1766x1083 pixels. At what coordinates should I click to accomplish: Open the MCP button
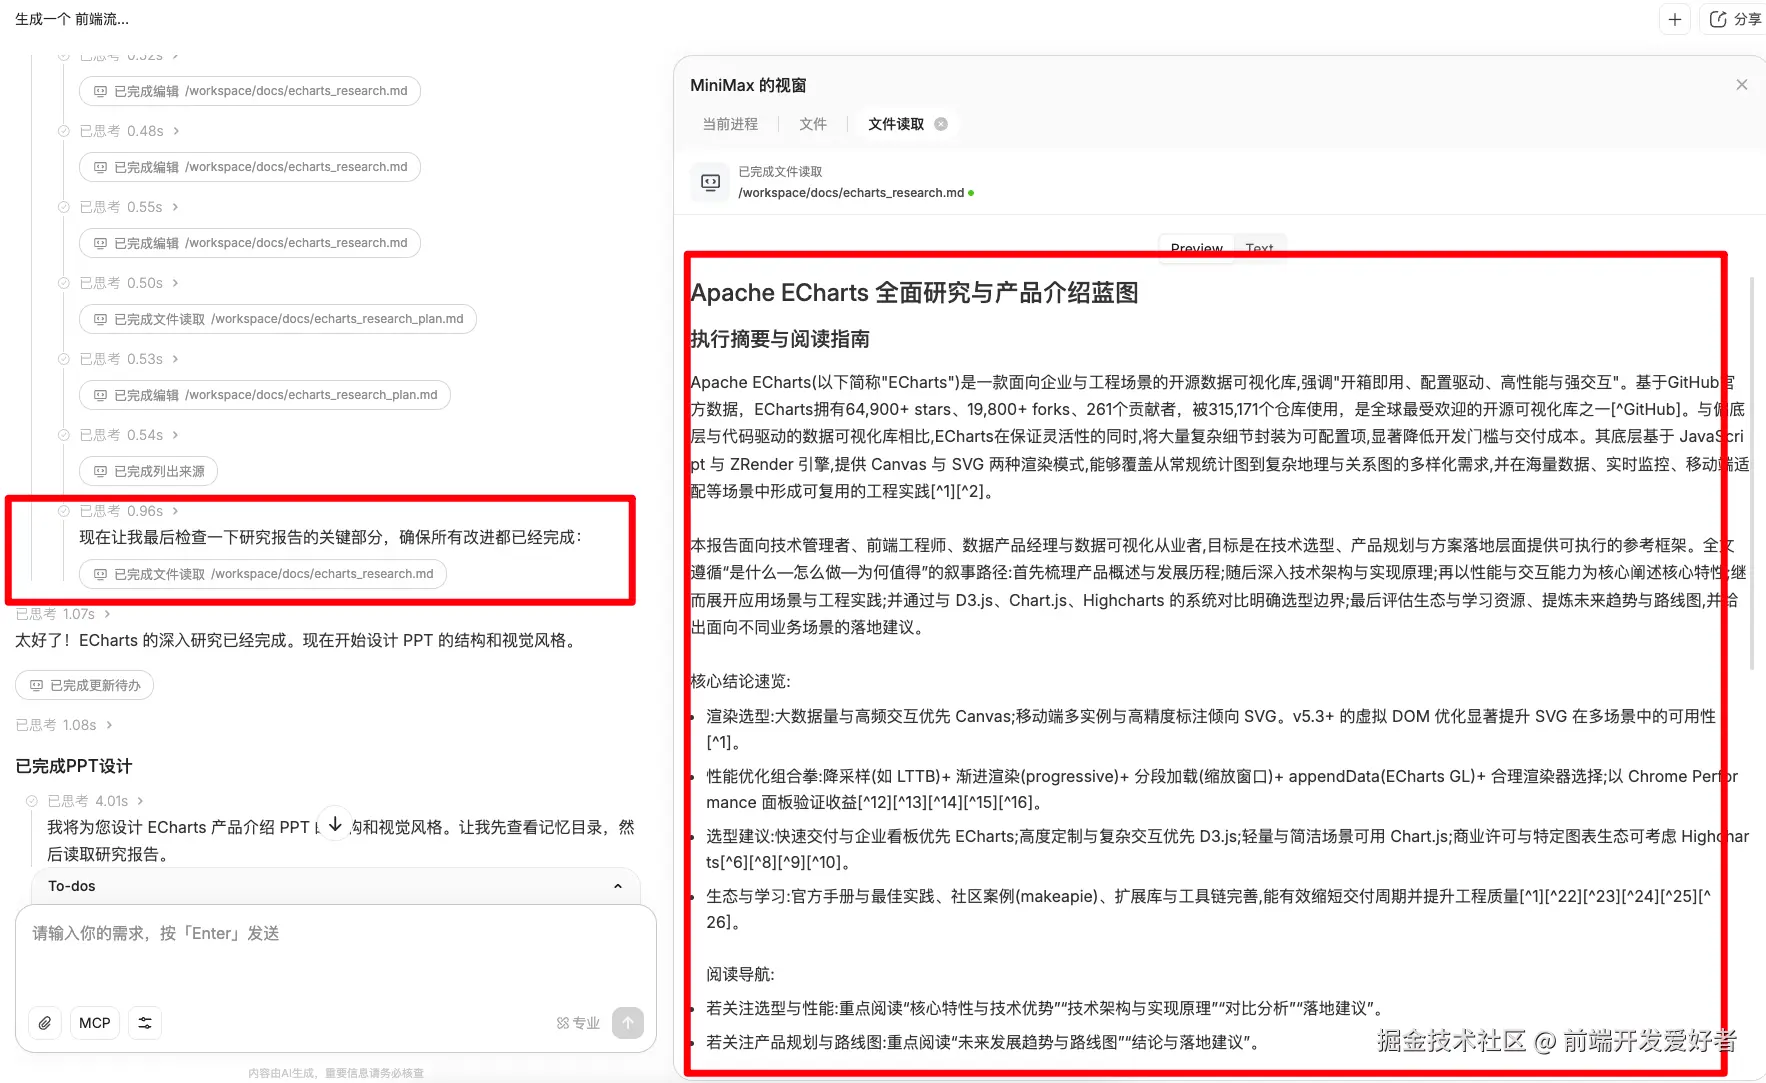click(x=95, y=1023)
